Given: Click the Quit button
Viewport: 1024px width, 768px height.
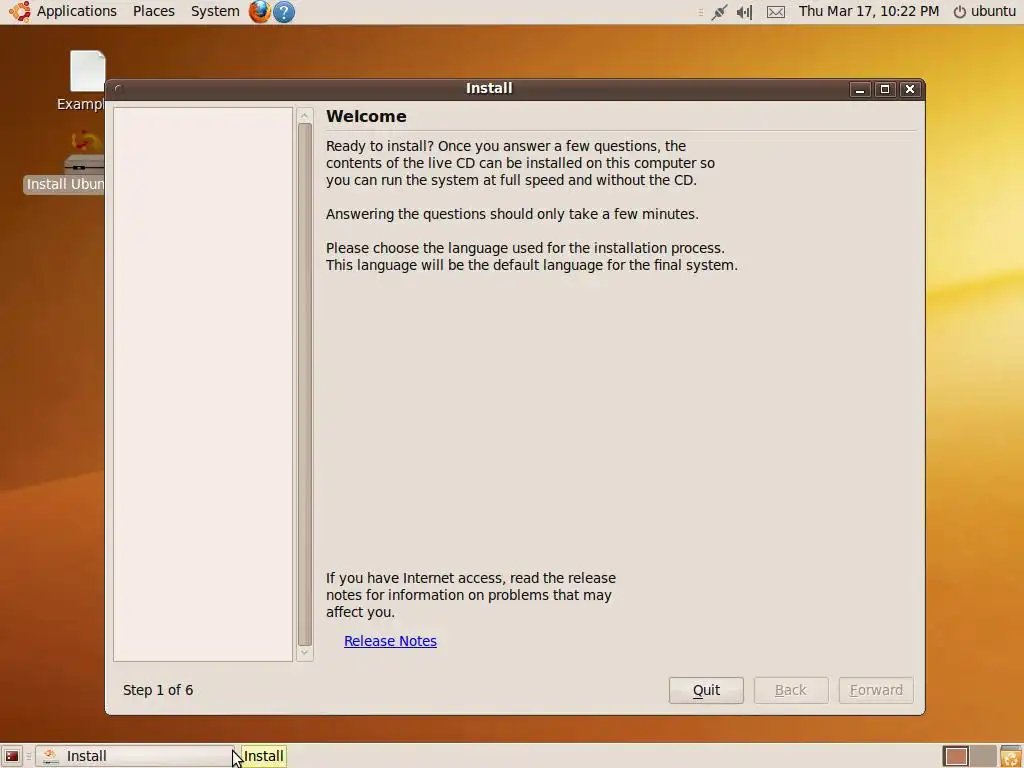Looking at the screenshot, I should [706, 690].
